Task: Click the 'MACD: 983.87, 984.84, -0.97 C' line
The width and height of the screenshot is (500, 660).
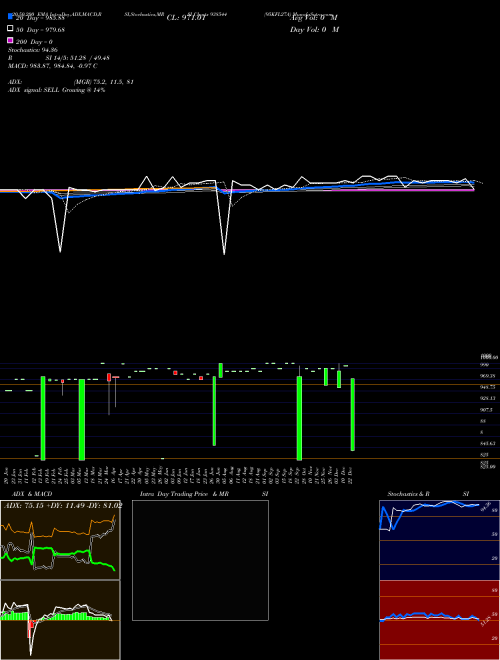Action: click(x=53, y=66)
